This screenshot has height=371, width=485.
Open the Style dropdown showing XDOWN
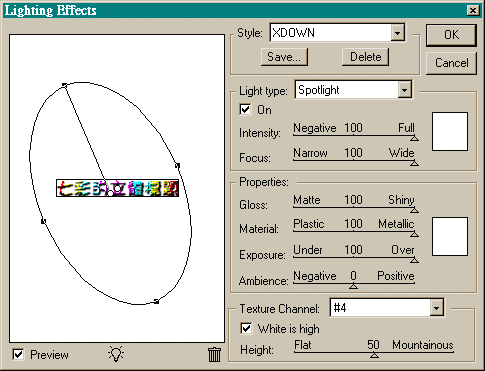pos(397,33)
